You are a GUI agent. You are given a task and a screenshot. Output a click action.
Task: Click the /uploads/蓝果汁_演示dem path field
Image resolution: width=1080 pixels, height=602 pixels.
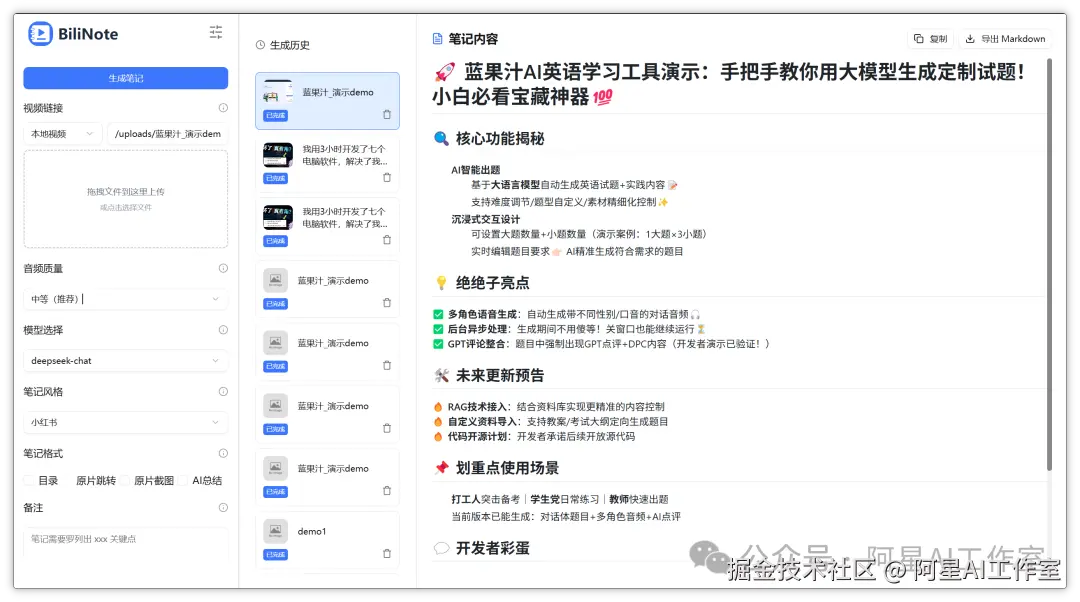[x=167, y=134]
